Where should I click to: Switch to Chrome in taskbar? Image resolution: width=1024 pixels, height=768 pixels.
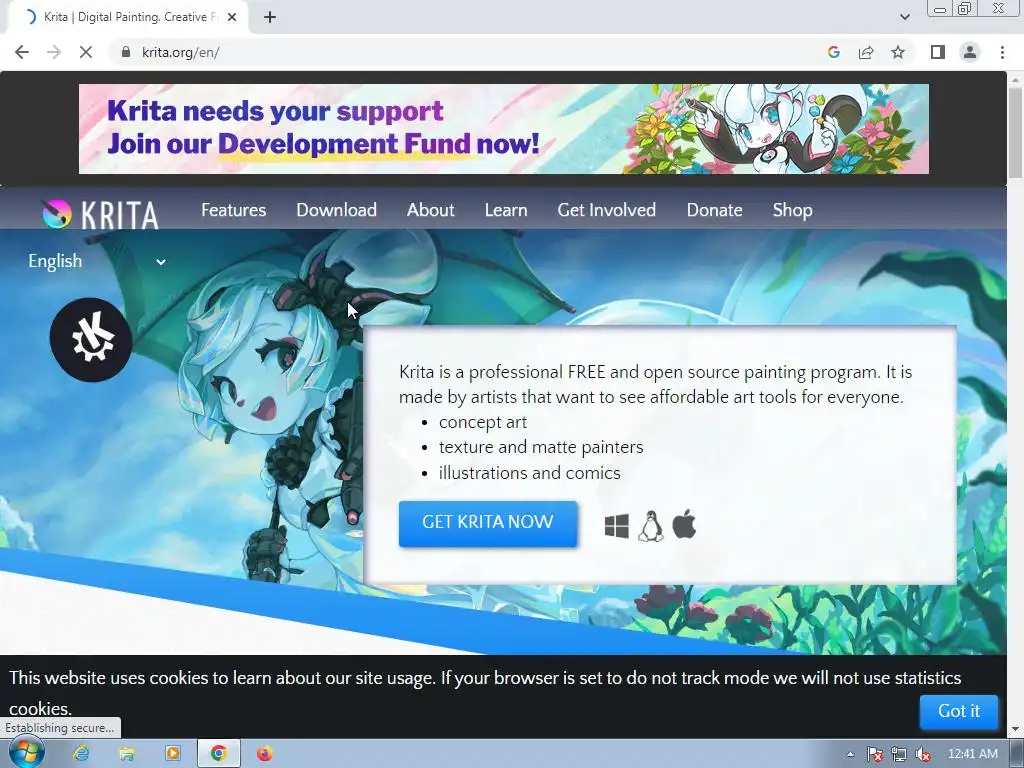[218, 754]
